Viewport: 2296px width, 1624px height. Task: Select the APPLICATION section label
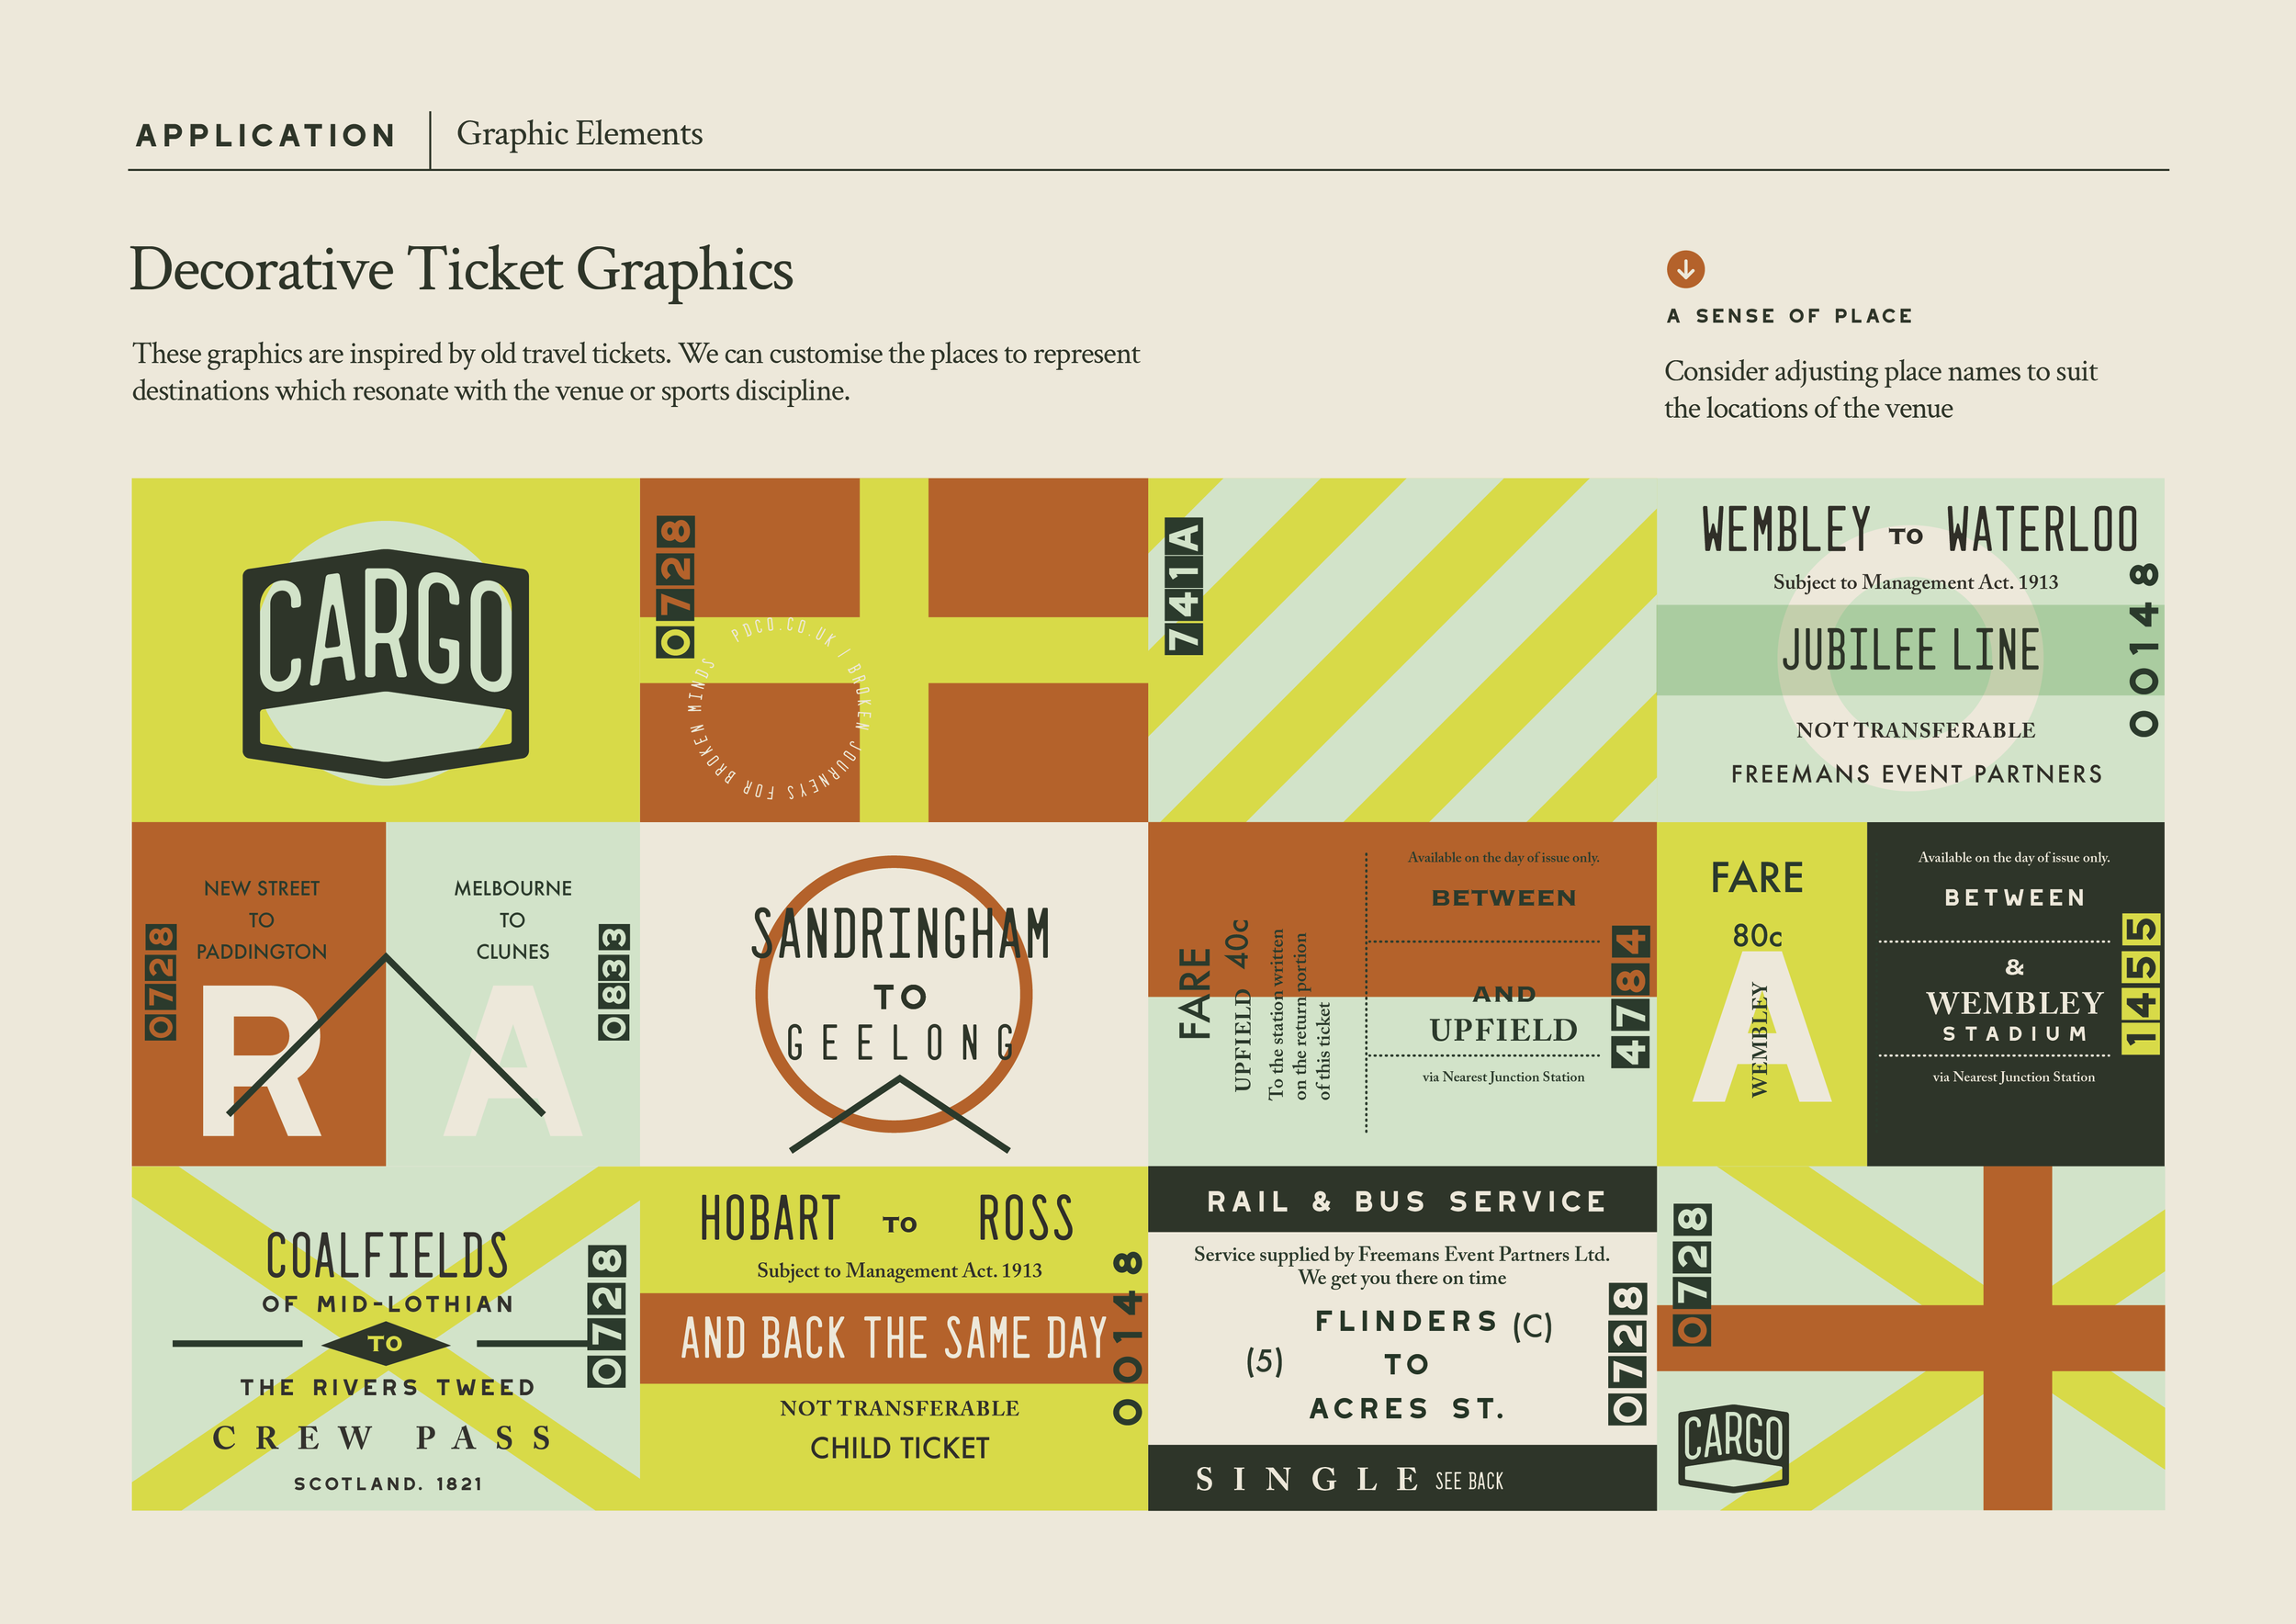click(x=266, y=135)
